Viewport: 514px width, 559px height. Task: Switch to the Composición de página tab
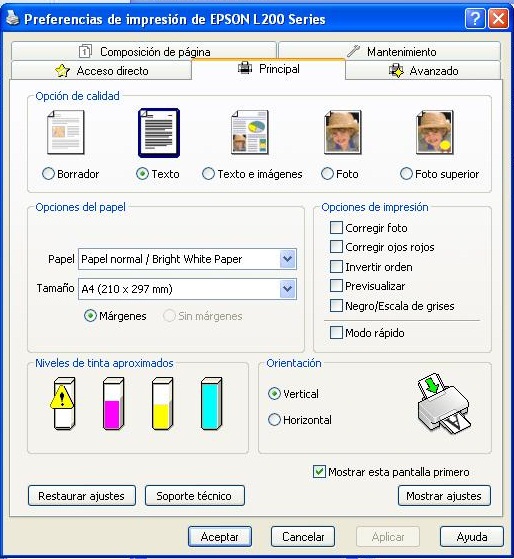pyautogui.click(x=144, y=51)
